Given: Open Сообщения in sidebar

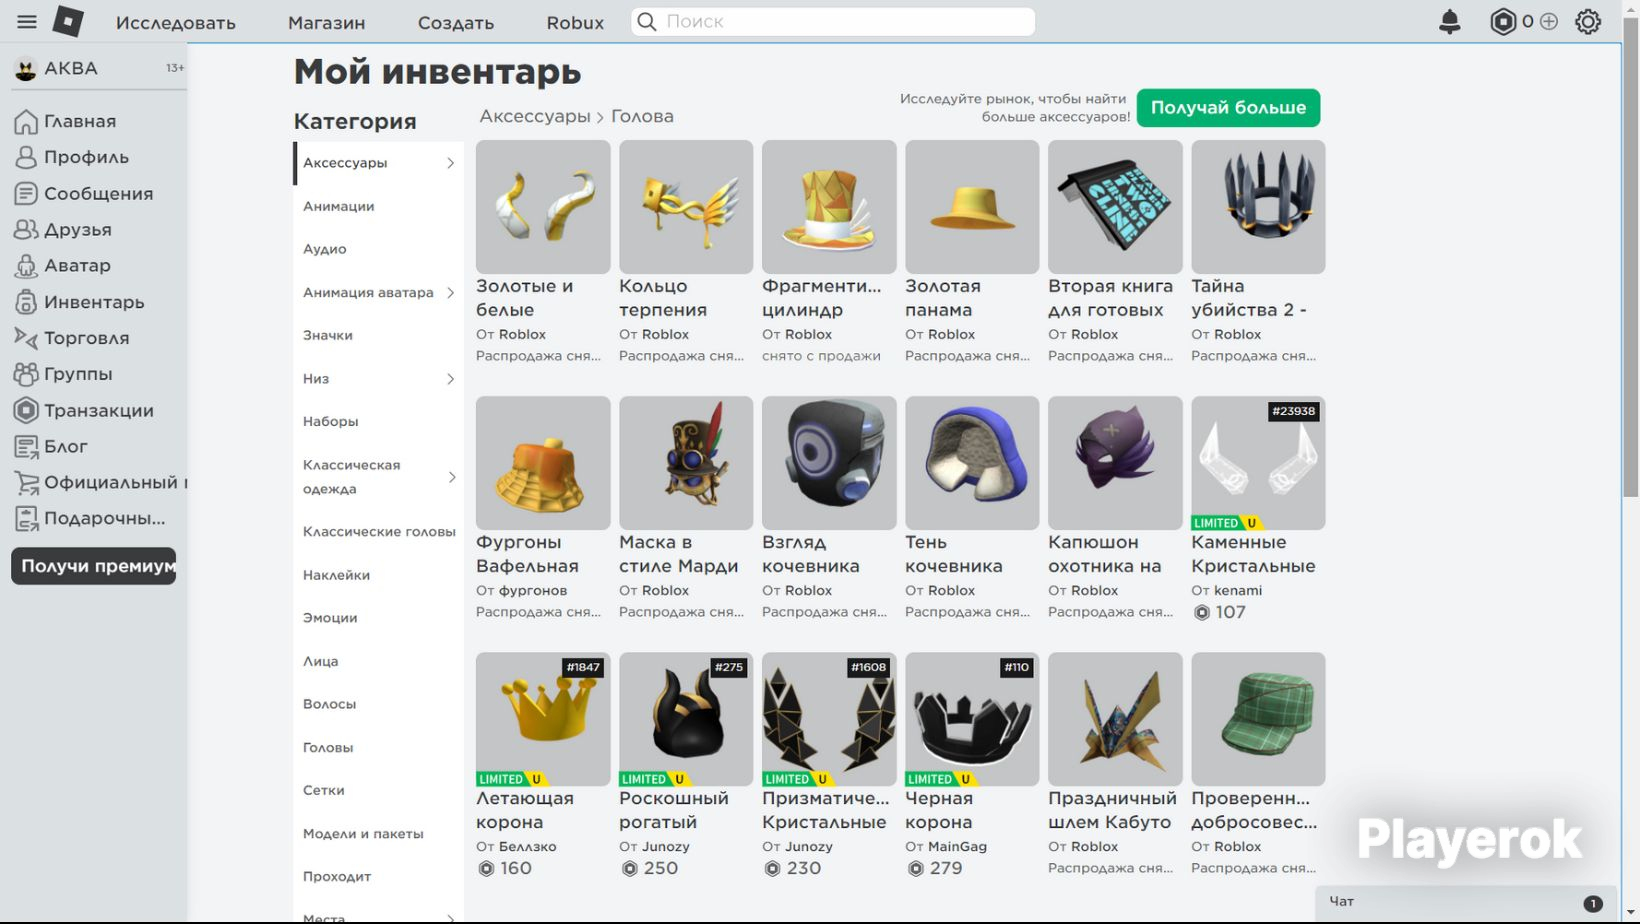Looking at the screenshot, I should point(83,193).
